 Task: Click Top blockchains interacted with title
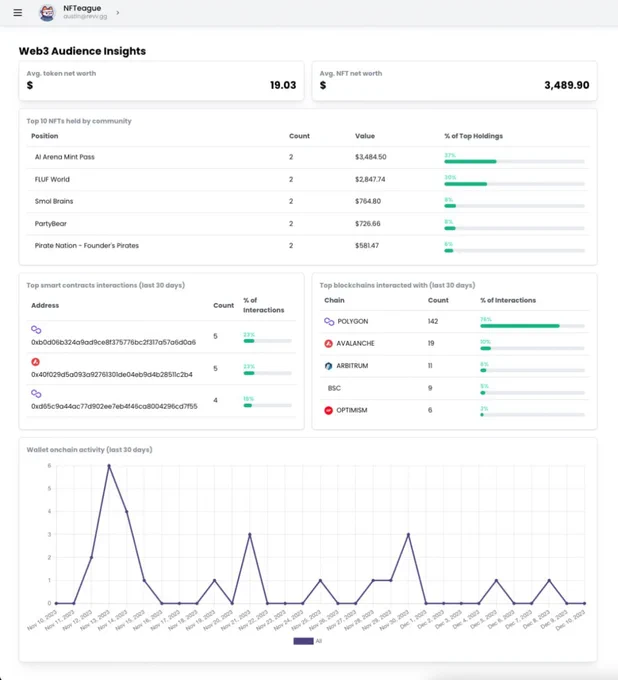[x=397, y=285]
